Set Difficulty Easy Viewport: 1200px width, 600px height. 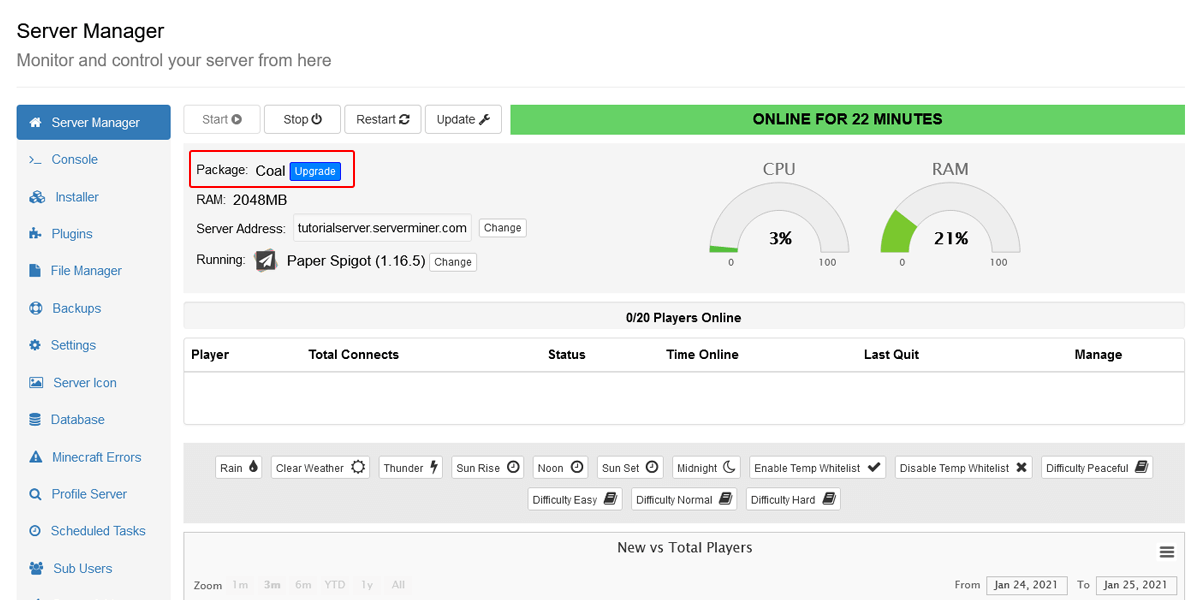click(575, 499)
